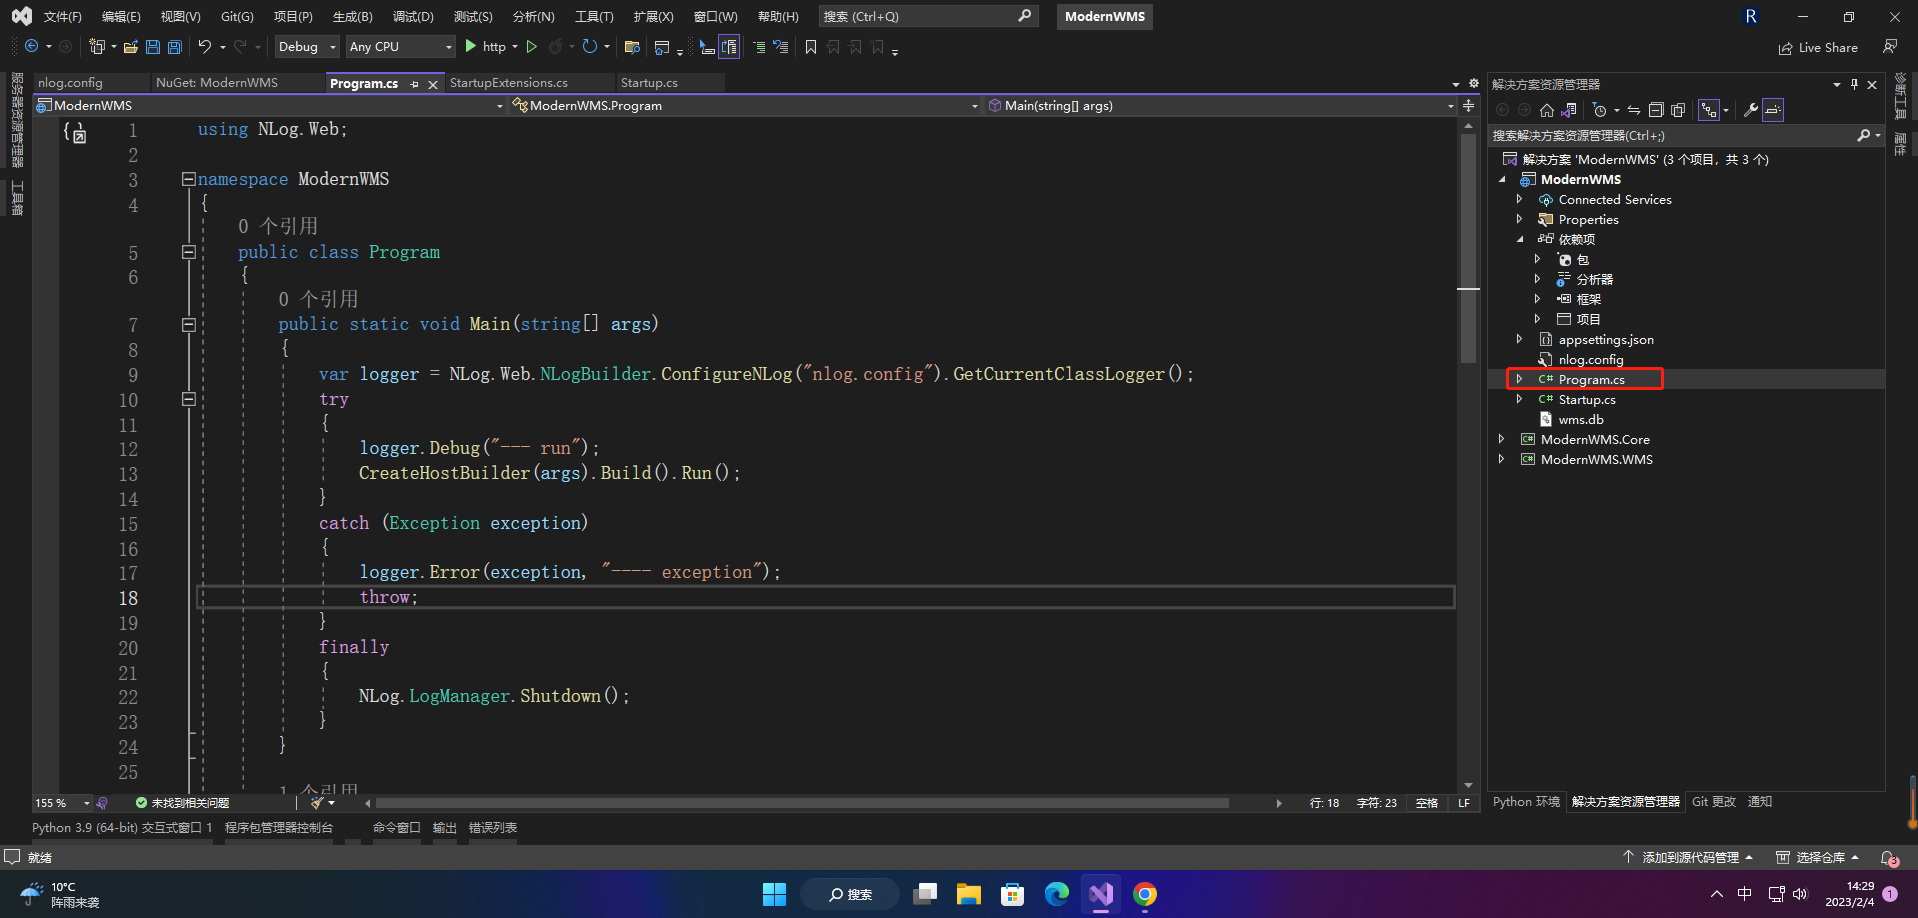The width and height of the screenshot is (1918, 918).
Task: Open the http launch profile dropdown arrow
Action: click(x=515, y=47)
